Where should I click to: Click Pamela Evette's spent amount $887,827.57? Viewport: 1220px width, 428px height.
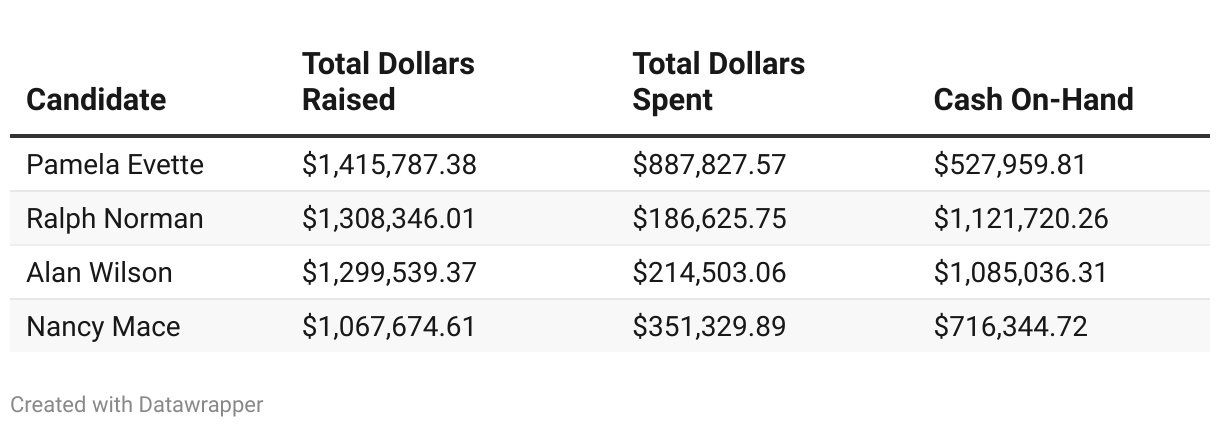[709, 164]
